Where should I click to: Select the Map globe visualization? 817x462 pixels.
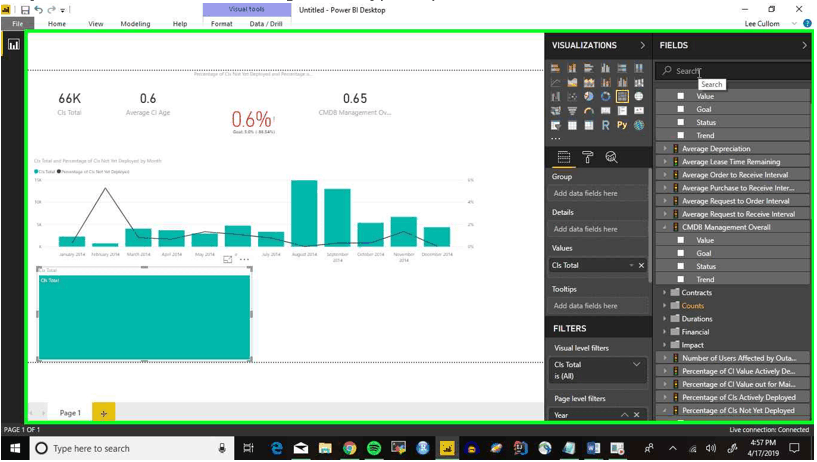click(x=639, y=96)
